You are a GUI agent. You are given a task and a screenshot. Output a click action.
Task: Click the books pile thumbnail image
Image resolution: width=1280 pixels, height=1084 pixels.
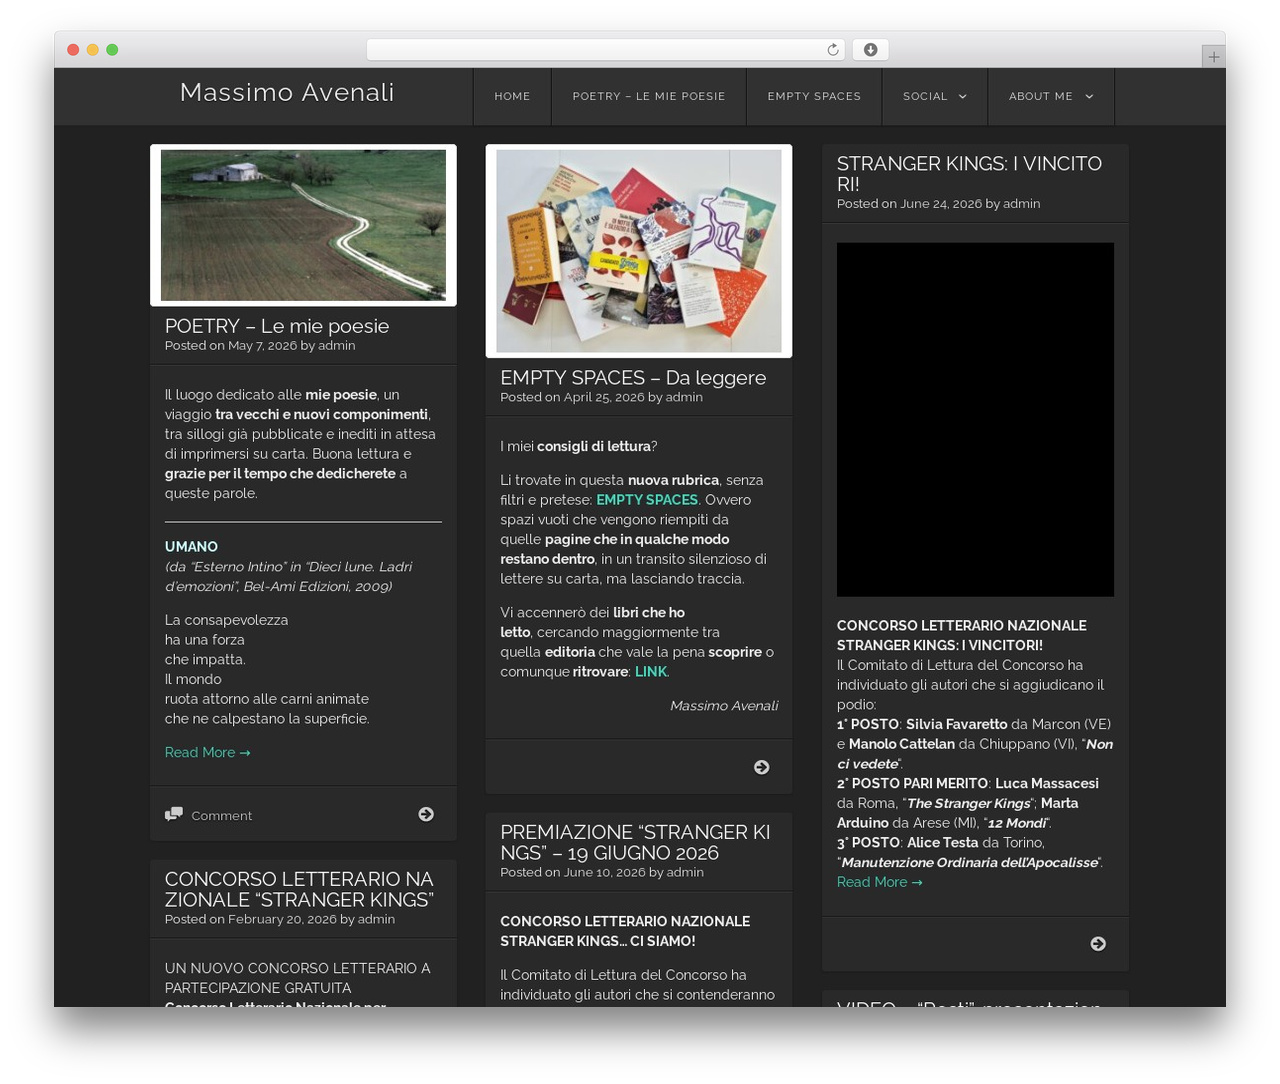click(639, 251)
